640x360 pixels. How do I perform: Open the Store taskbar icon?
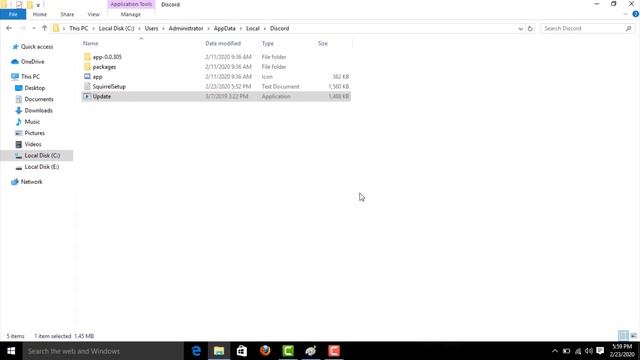pos(242,351)
